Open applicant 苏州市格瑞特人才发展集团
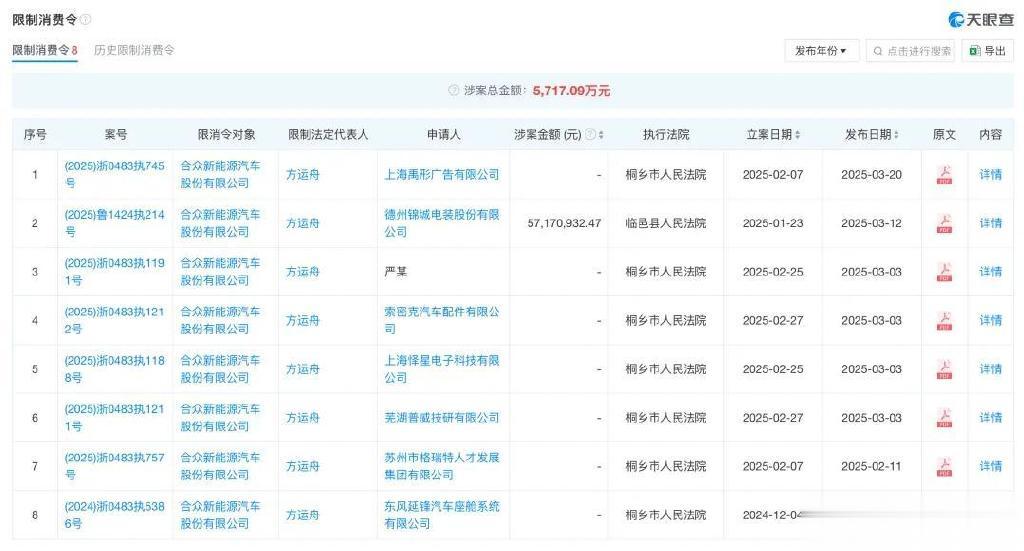Screen dimensions: 1024x551 (441, 466)
